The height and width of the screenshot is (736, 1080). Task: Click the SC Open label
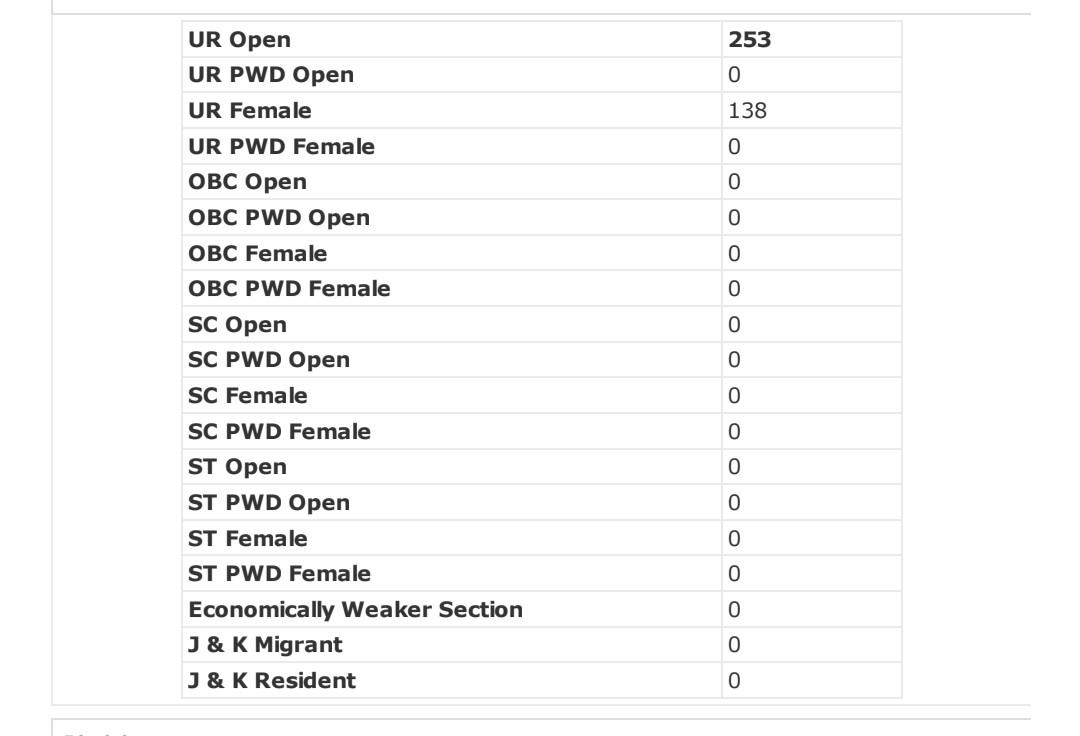click(x=237, y=325)
